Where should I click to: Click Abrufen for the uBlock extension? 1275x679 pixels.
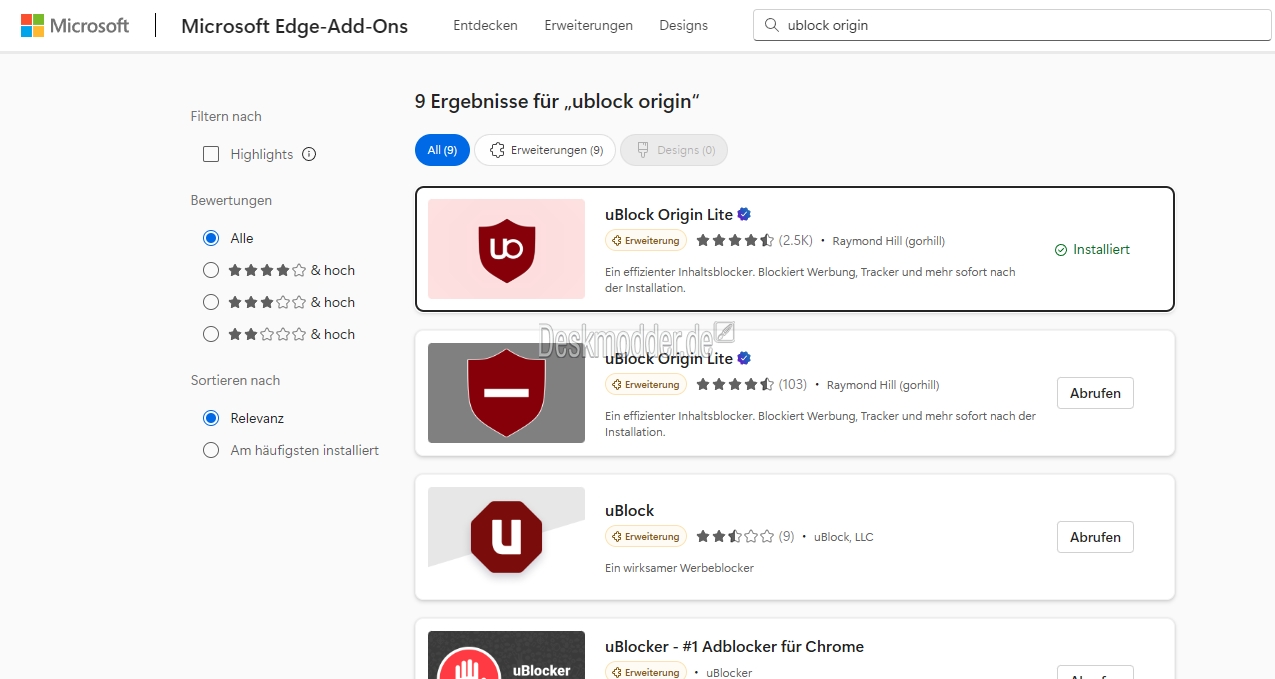click(1095, 537)
